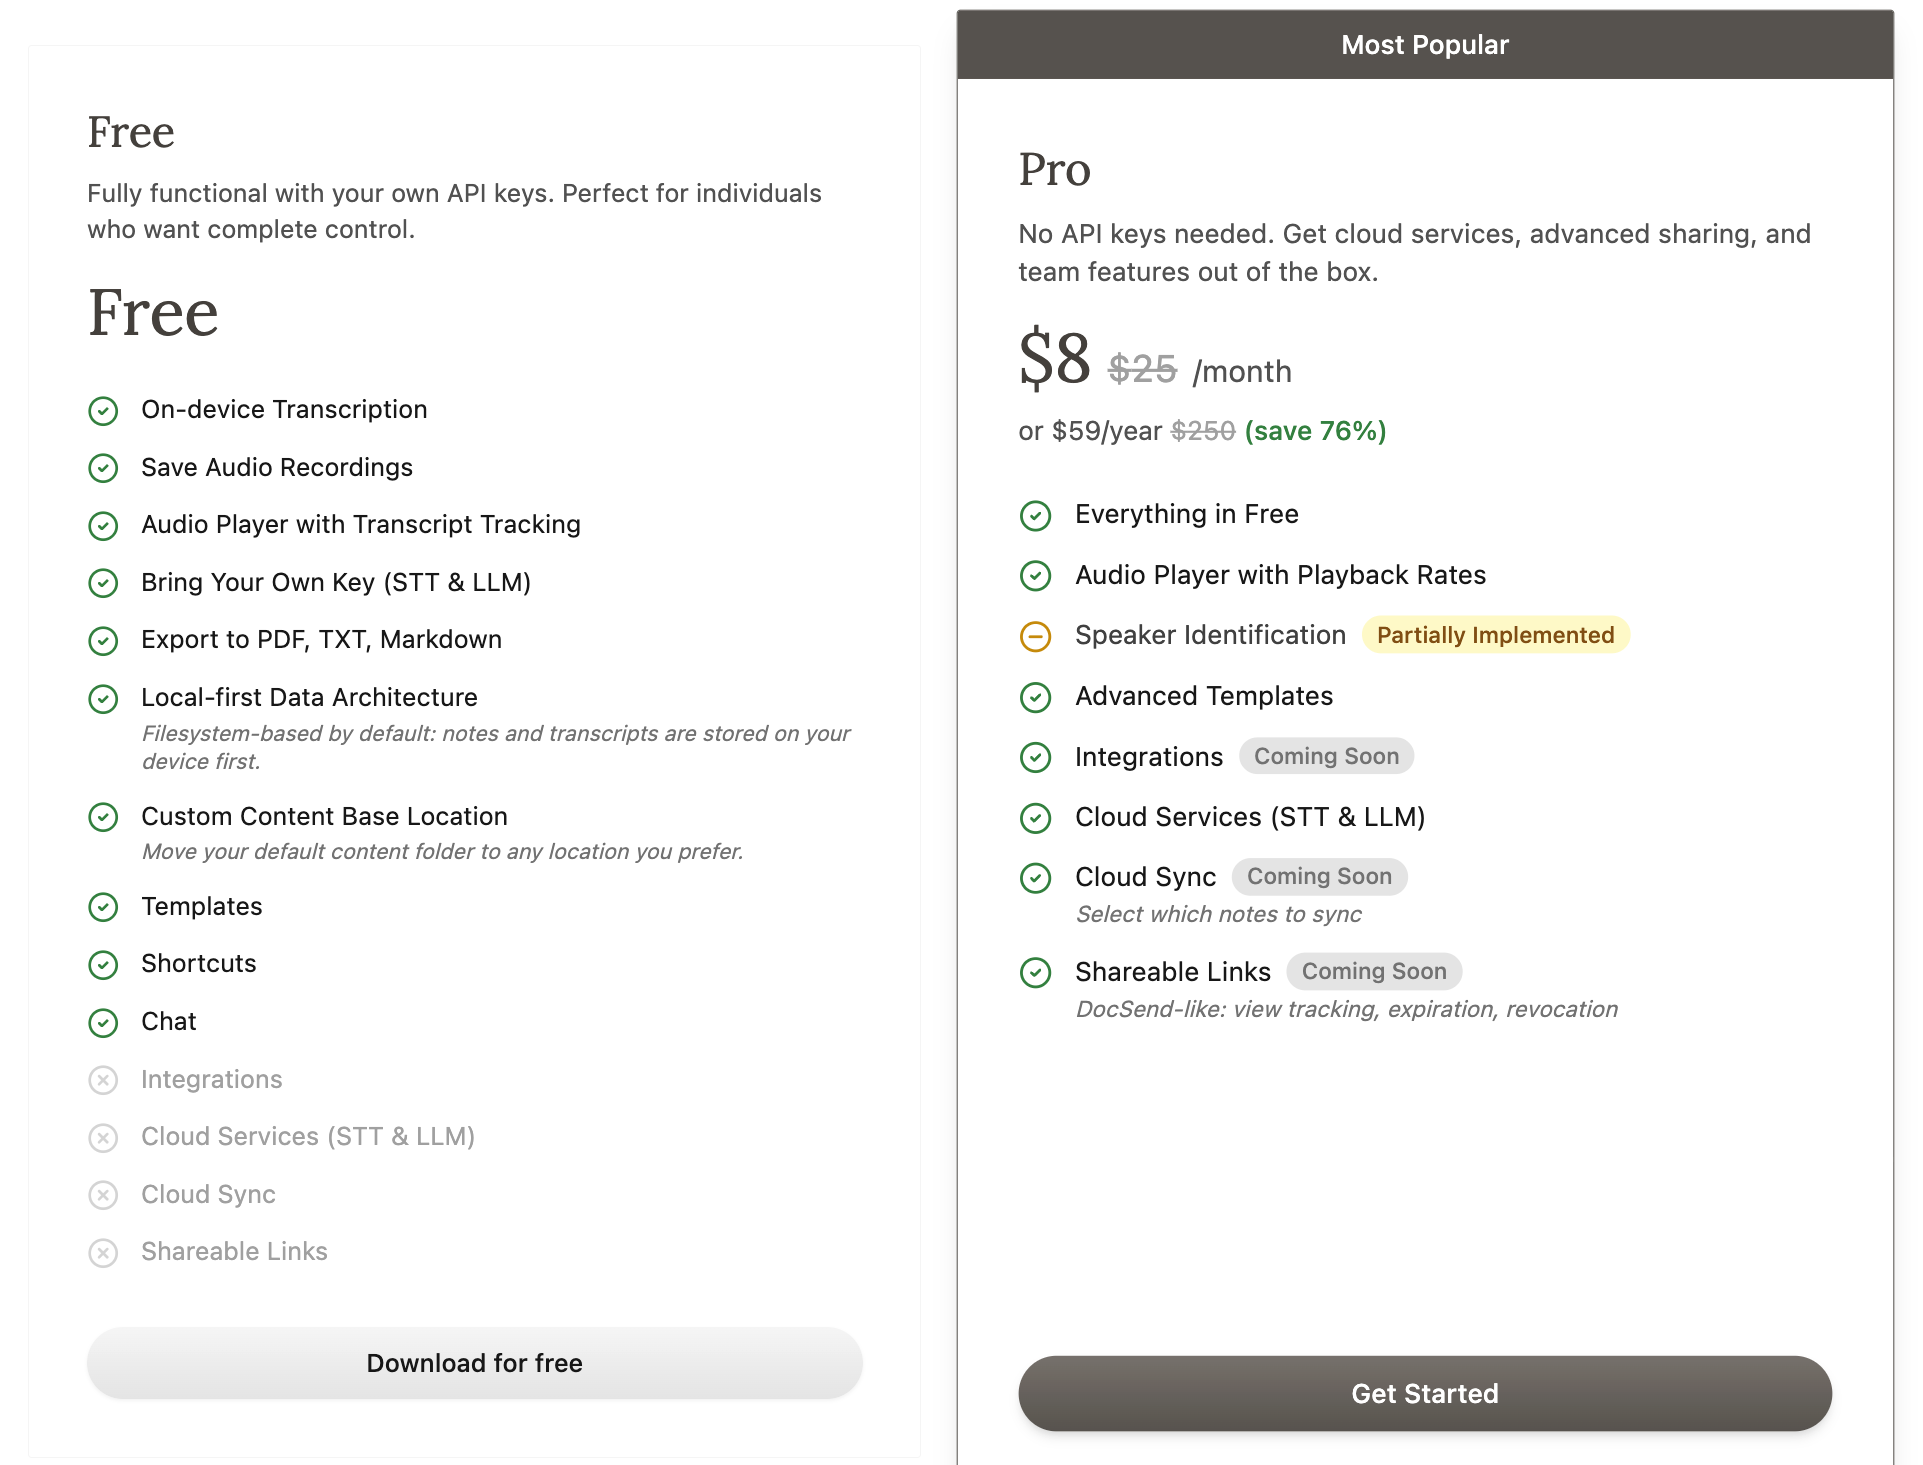Select the checkmark next to Save Audio Recordings

coord(104,468)
